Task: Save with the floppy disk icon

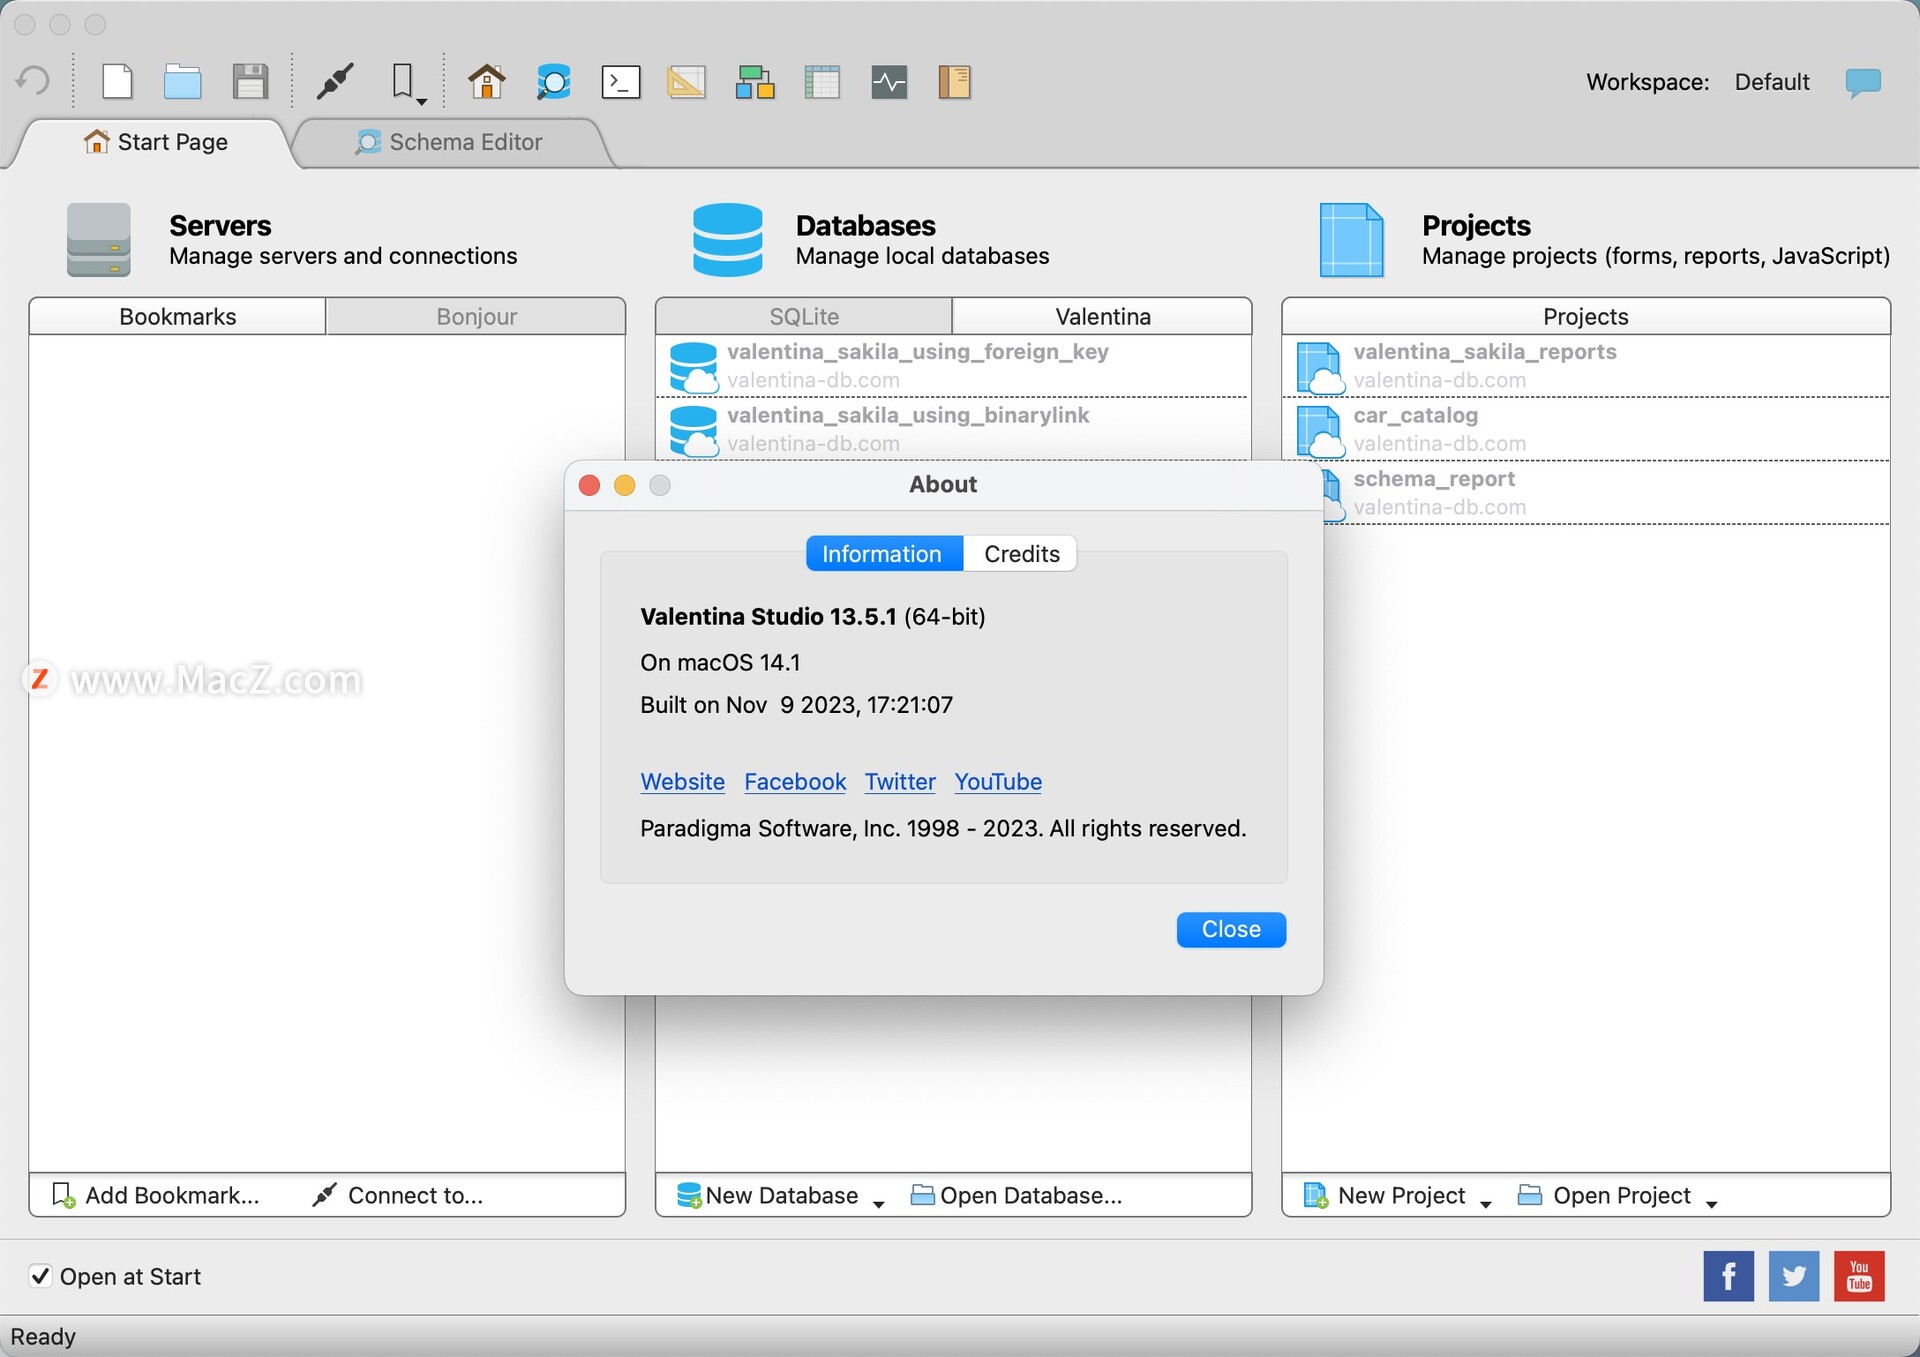Action: [250, 81]
